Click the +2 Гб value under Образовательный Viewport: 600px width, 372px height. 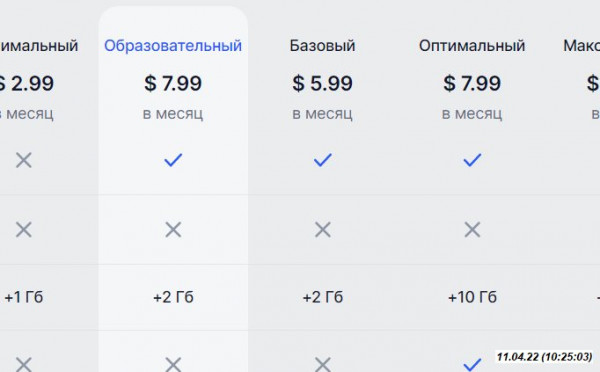(173, 297)
